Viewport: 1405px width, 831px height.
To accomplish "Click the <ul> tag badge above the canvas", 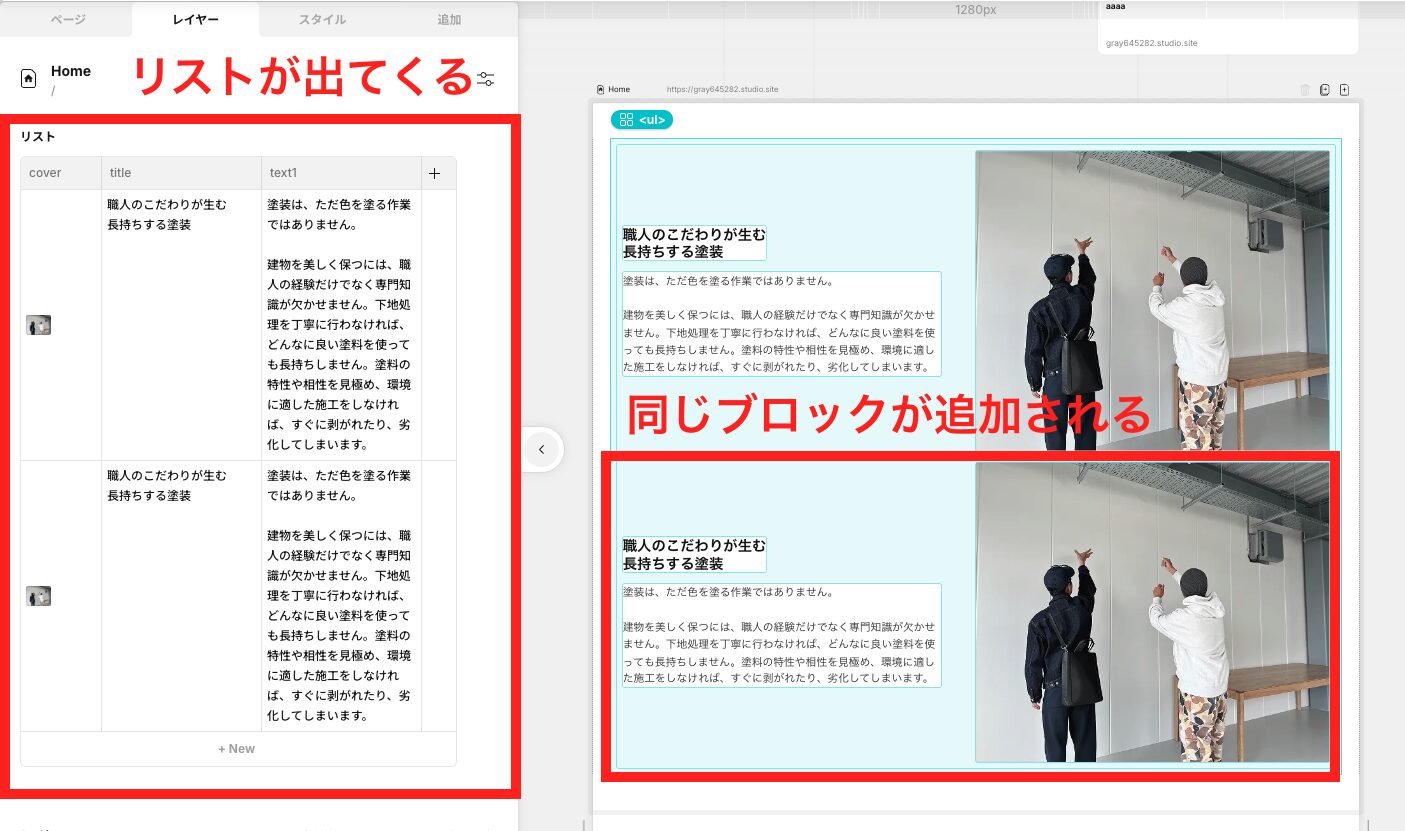I will point(651,119).
